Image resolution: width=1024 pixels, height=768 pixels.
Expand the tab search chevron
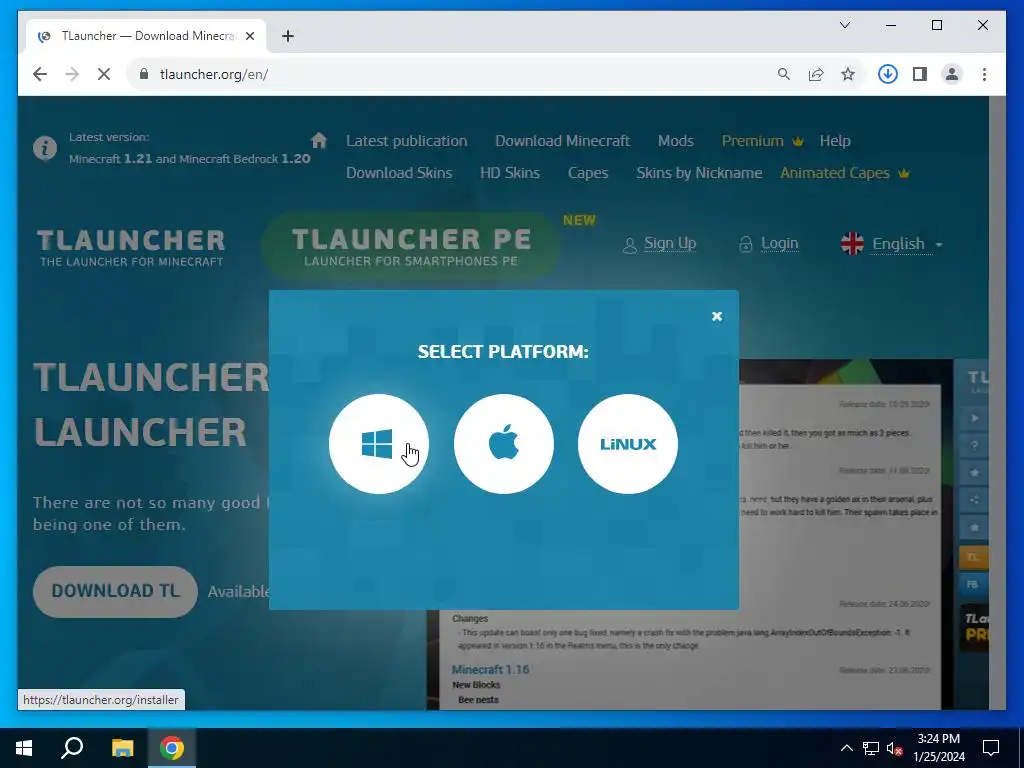click(844, 25)
